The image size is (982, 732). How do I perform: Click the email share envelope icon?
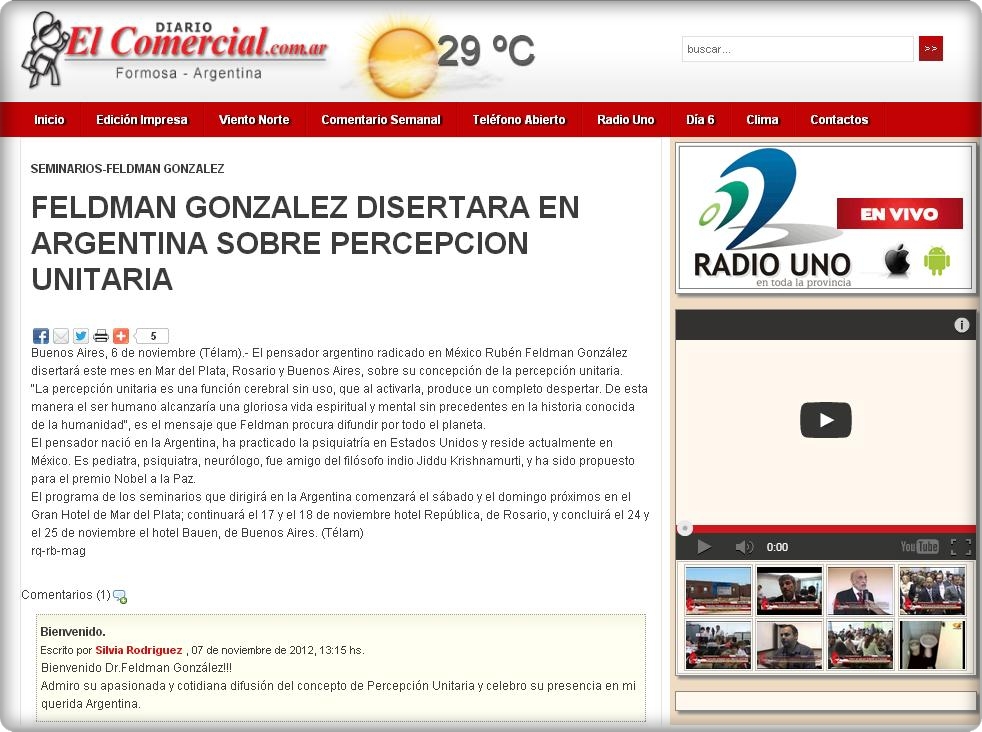coord(61,336)
